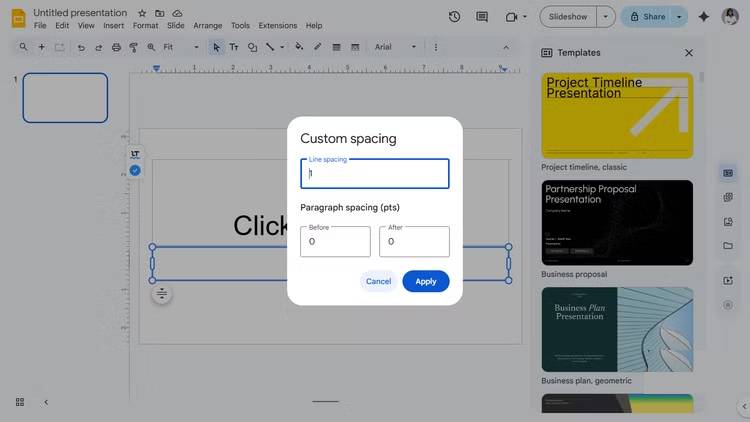Open border dash options
Image resolution: width=750 pixels, height=422 pixels.
coord(355,47)
